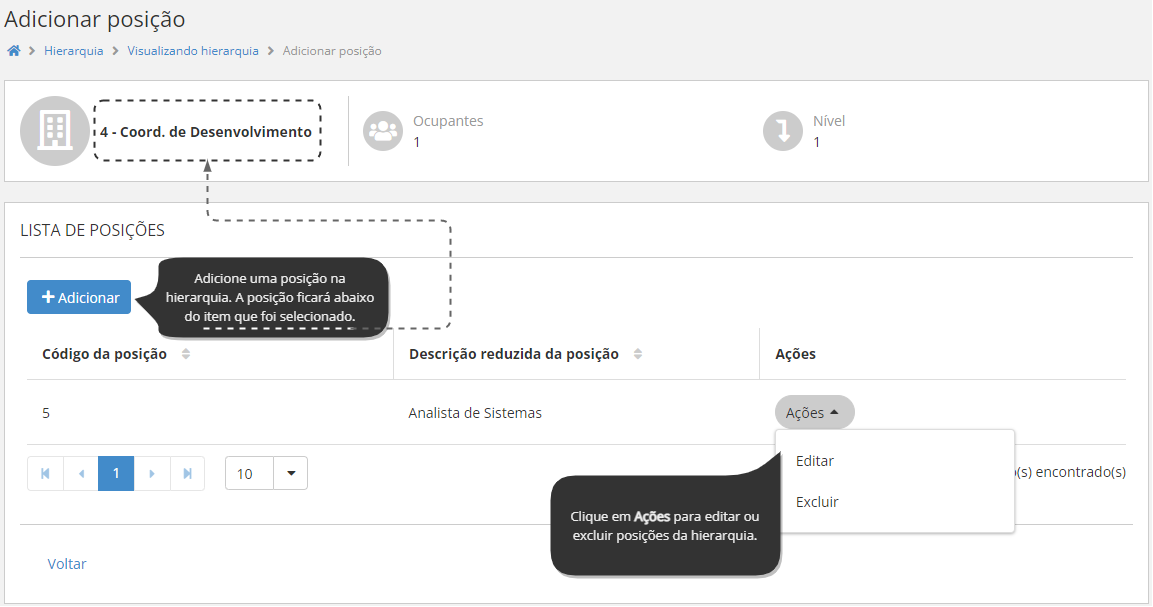The height and width of the screenshot is (607, 1153).
Task: Go to the next page of results
Action: pos(152,472)
